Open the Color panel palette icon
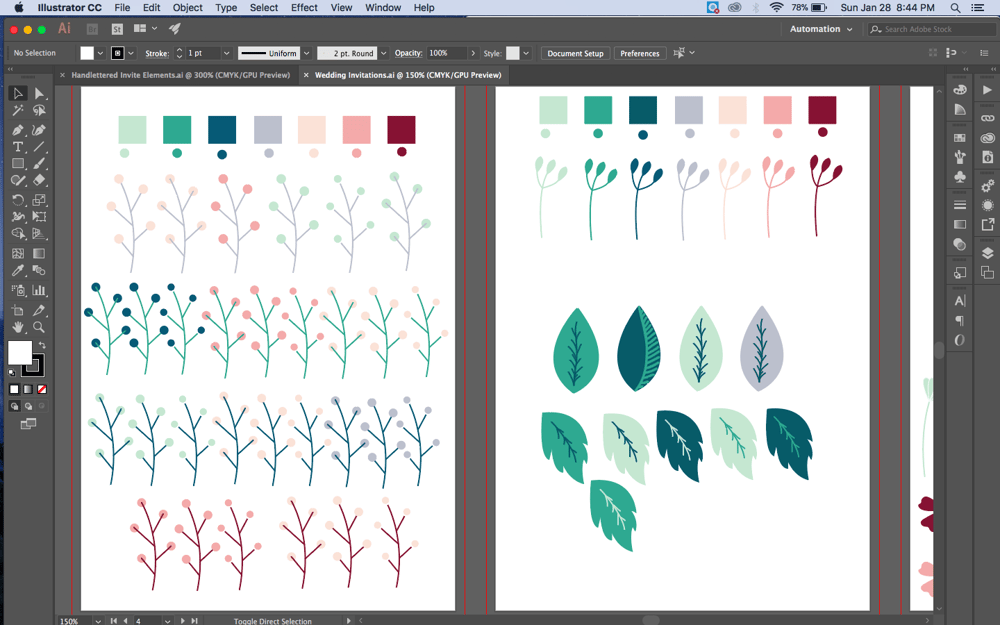The width and height of the screenshot is (1000, 625). [959, 90]
